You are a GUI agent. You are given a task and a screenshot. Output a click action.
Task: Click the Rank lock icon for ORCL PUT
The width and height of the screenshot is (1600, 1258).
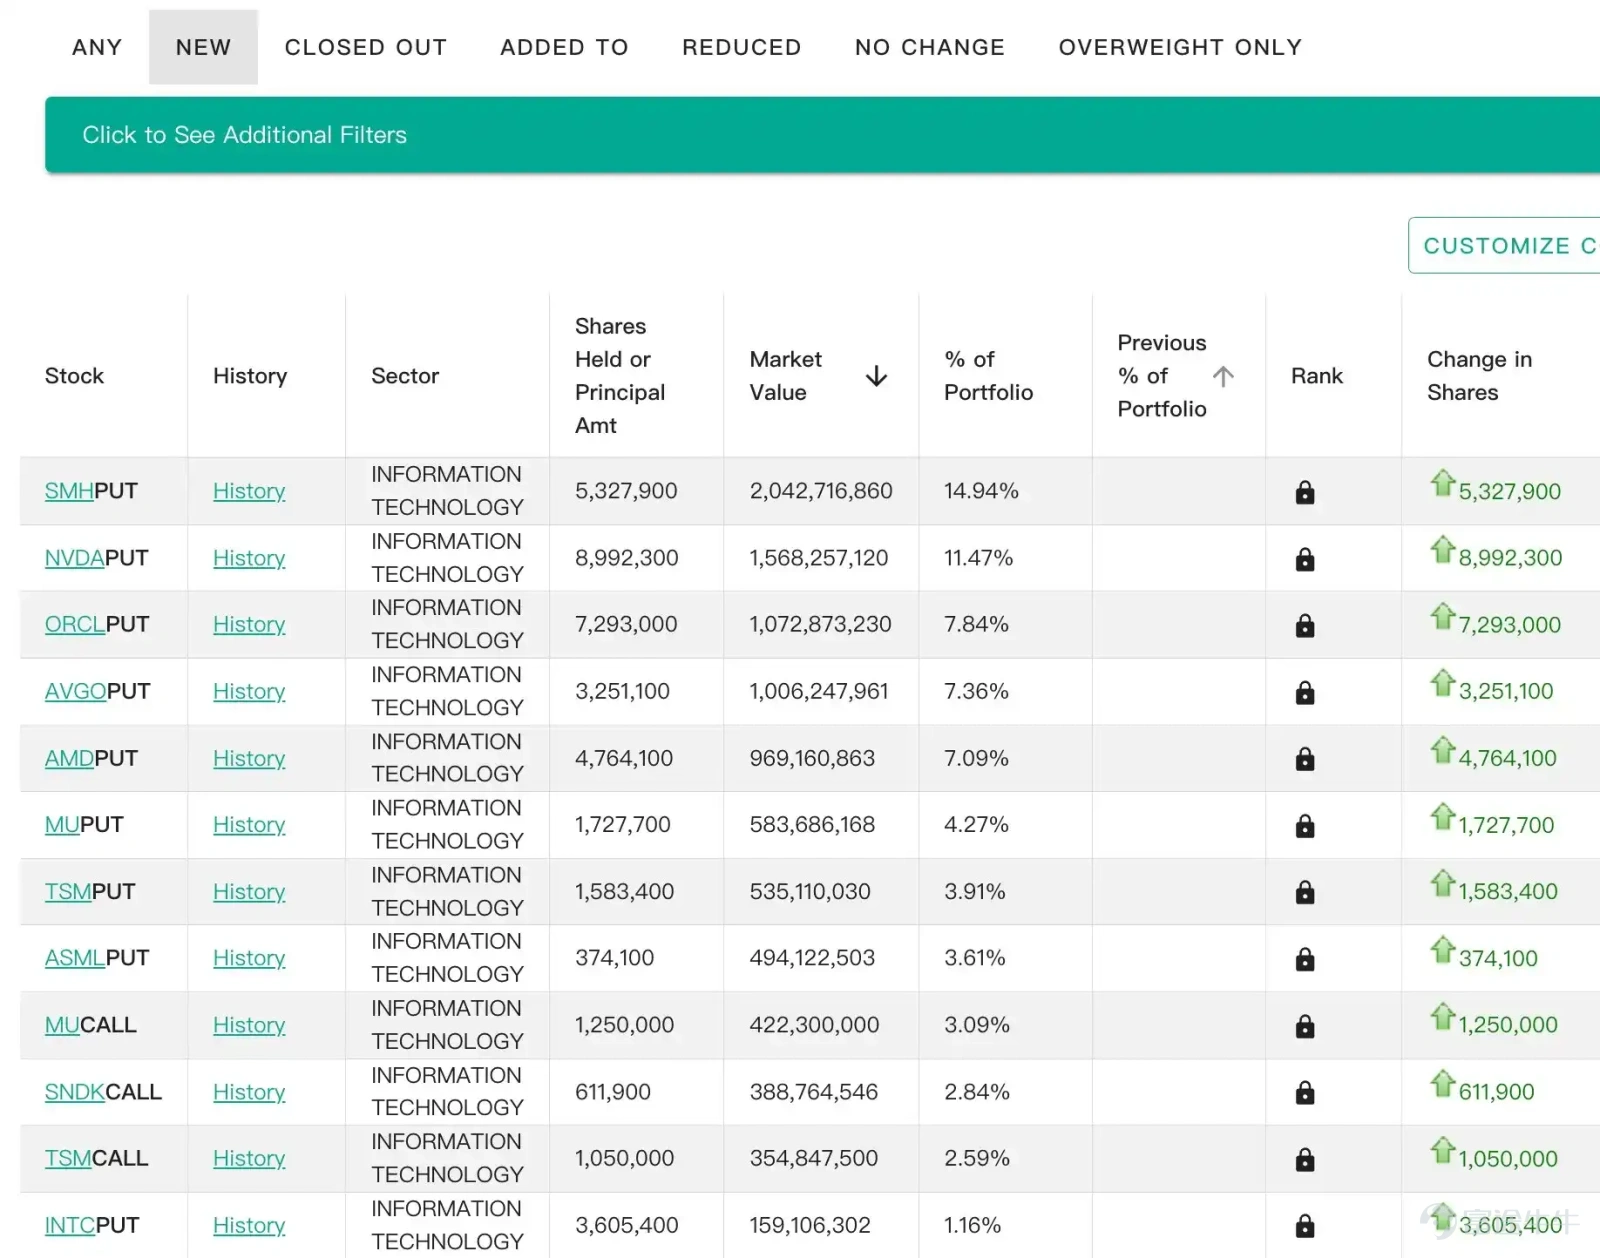[1304, 625]
